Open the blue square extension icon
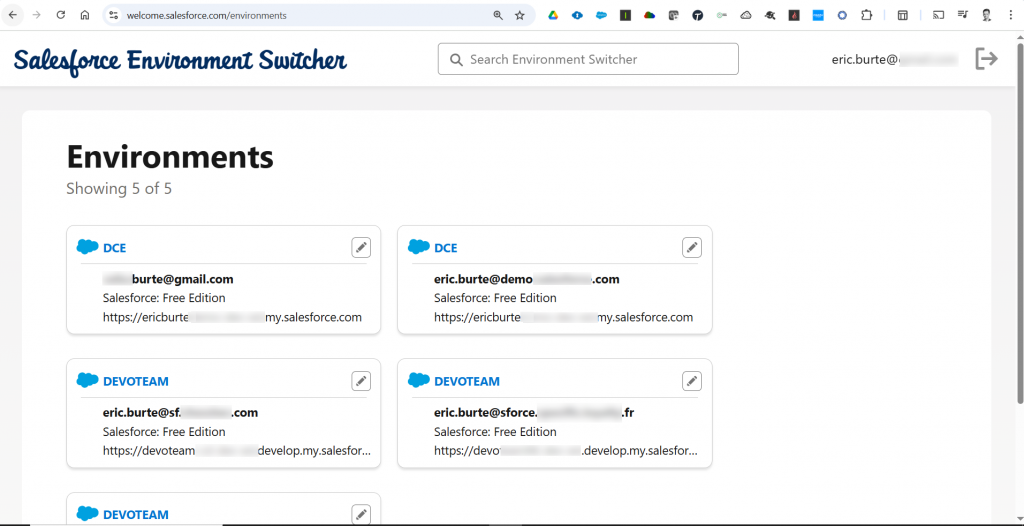The height and width of the screenshot is (526, 1024). (x=818, y=15)
